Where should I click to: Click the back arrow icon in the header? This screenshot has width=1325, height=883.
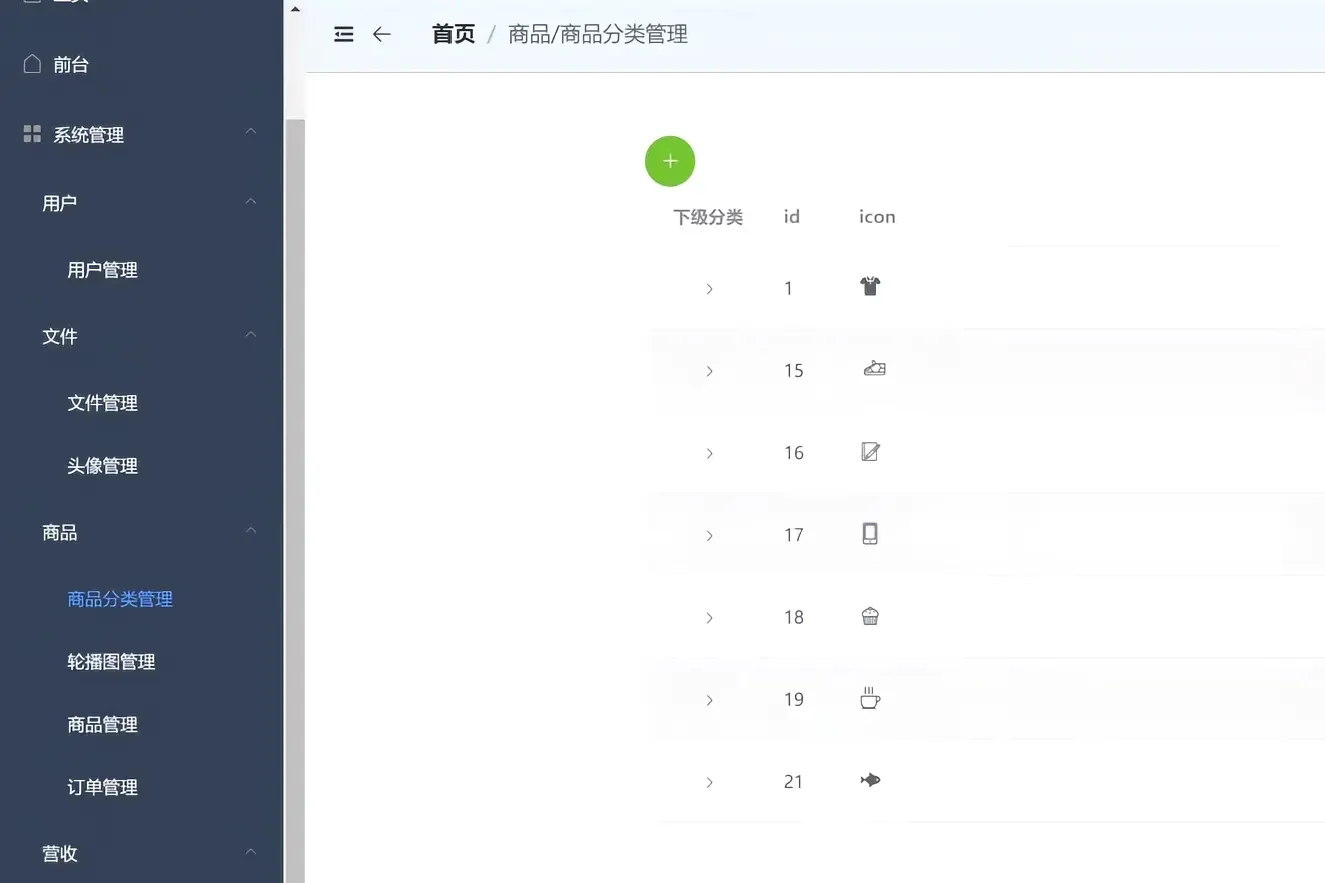pos(381,33)
